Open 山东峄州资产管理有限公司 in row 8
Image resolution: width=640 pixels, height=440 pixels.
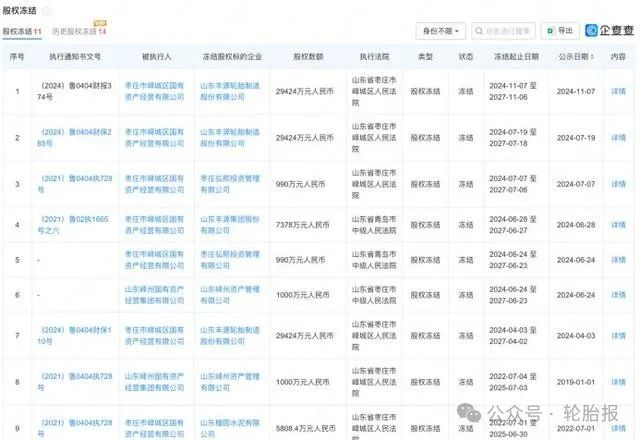click(230, 382)
